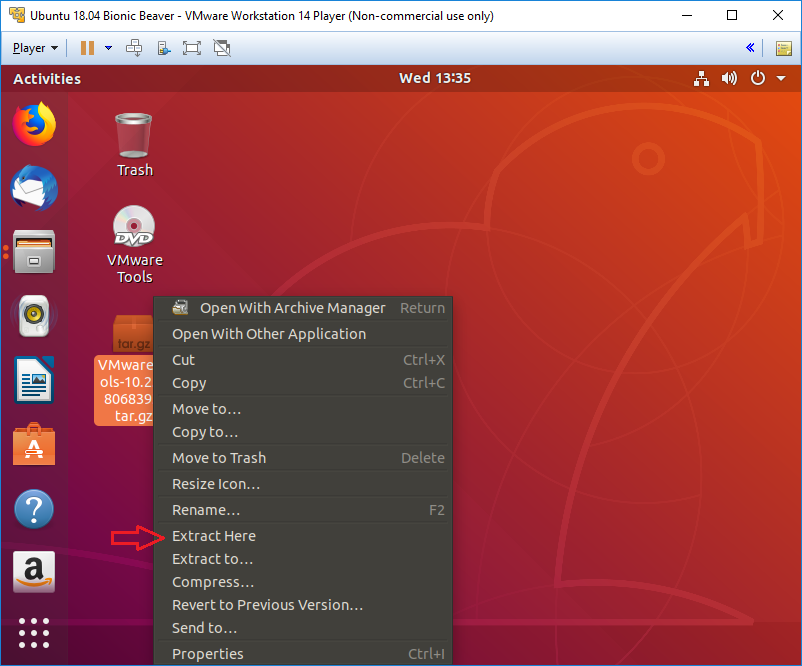Open the Activities overview
Viewport: 802px width, 666px height.
[47, 79]
